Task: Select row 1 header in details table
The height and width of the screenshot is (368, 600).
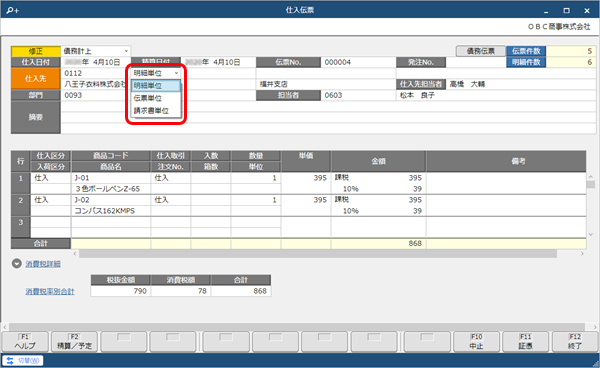Action: [21, 183]
